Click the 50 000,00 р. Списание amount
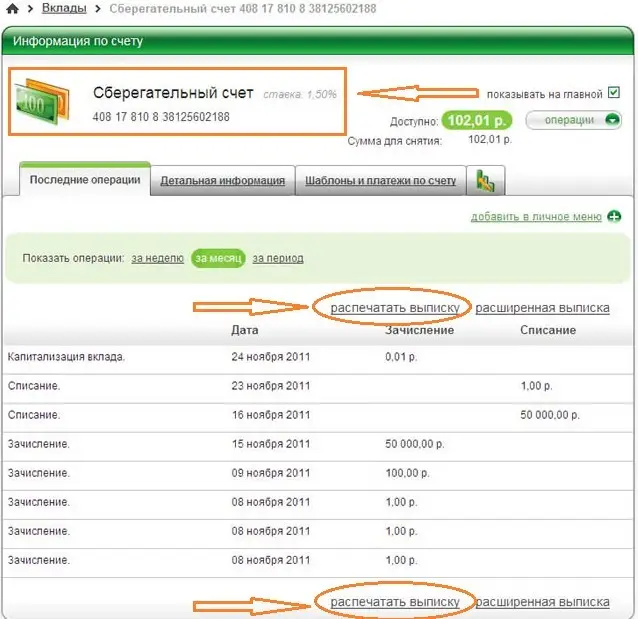Image resolution: width=638 pixels, height=619 pixels. coord(550,415)
